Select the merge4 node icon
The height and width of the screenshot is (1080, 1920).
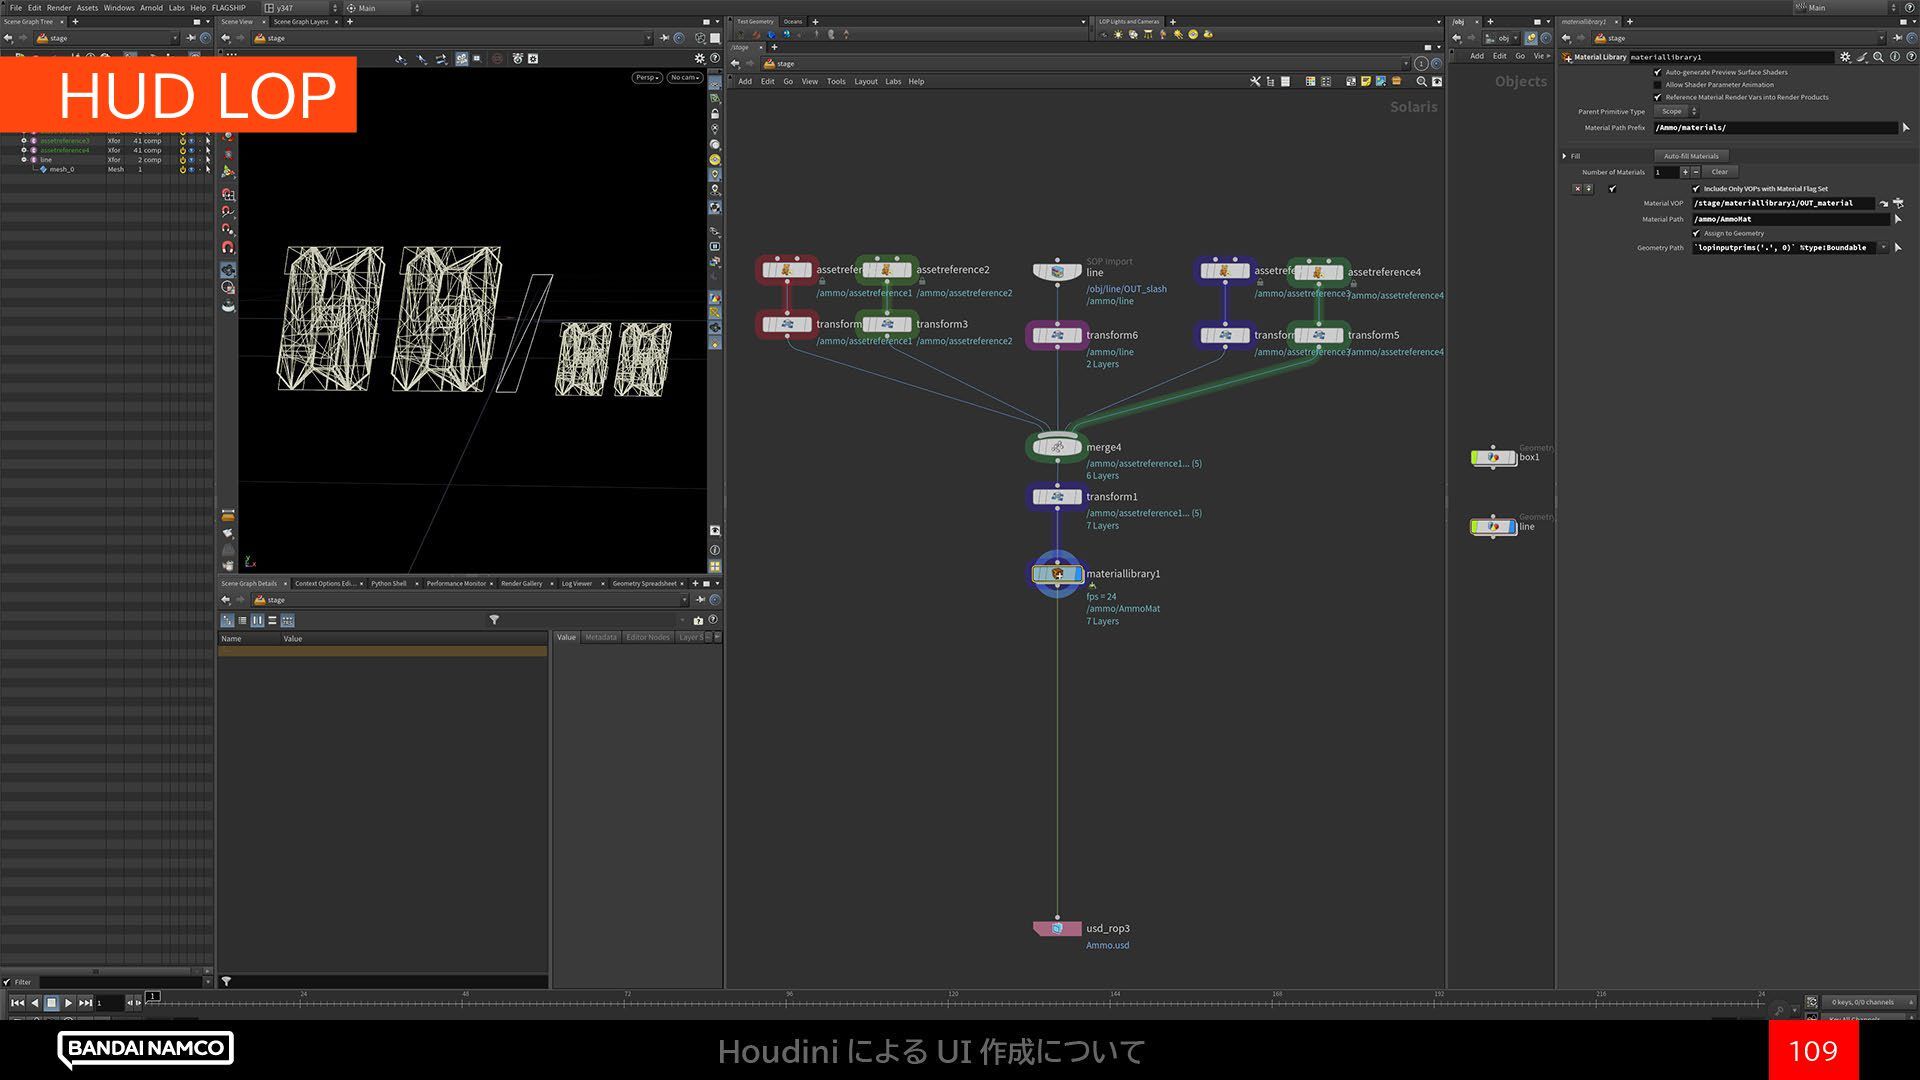click(1057, 447)
